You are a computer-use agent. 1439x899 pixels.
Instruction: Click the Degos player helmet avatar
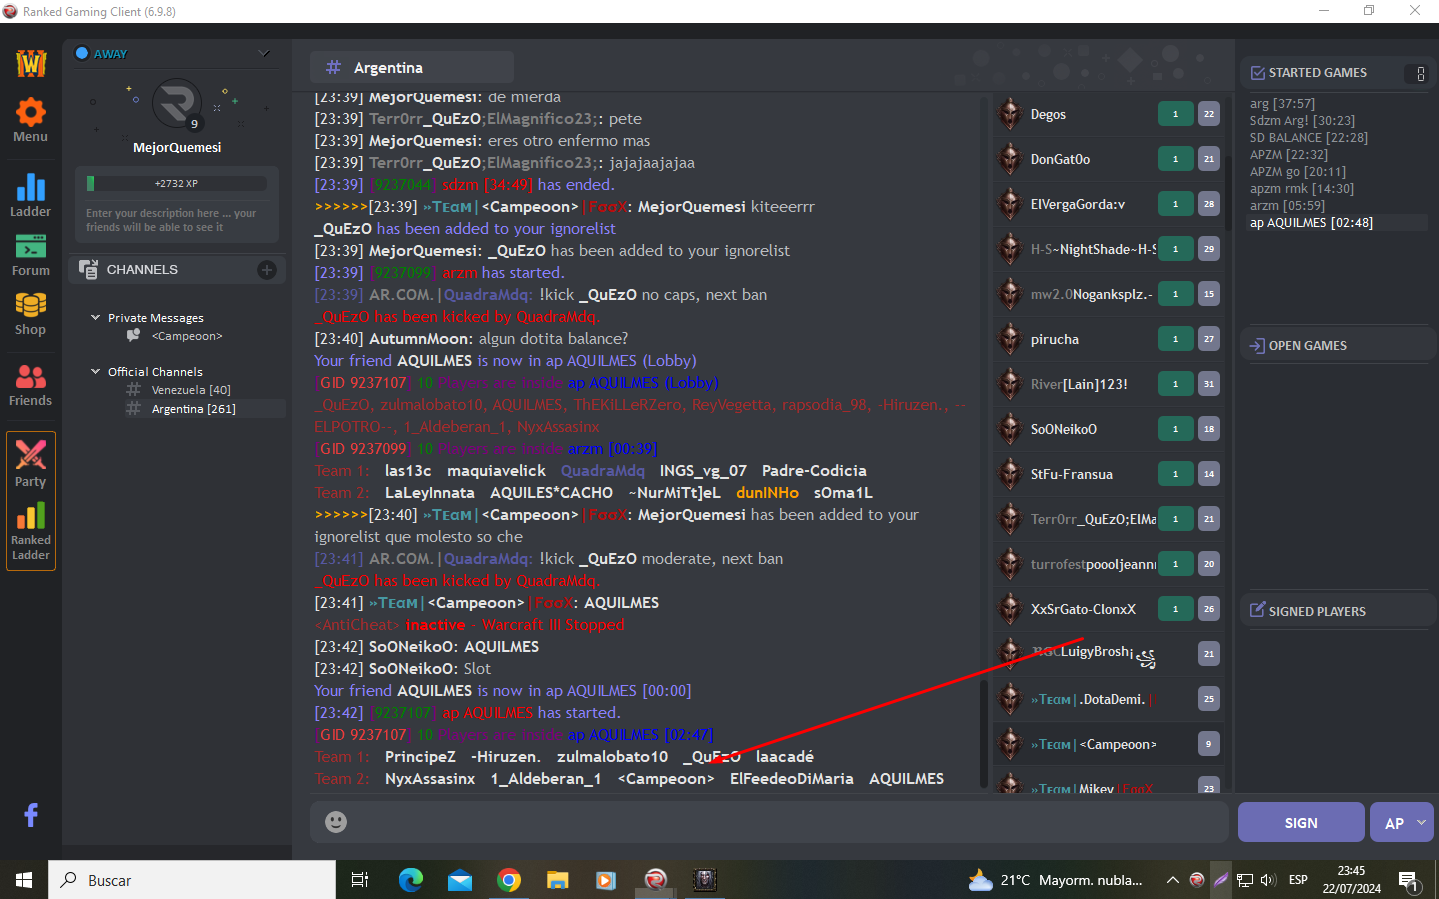[x=1010, y=114]
